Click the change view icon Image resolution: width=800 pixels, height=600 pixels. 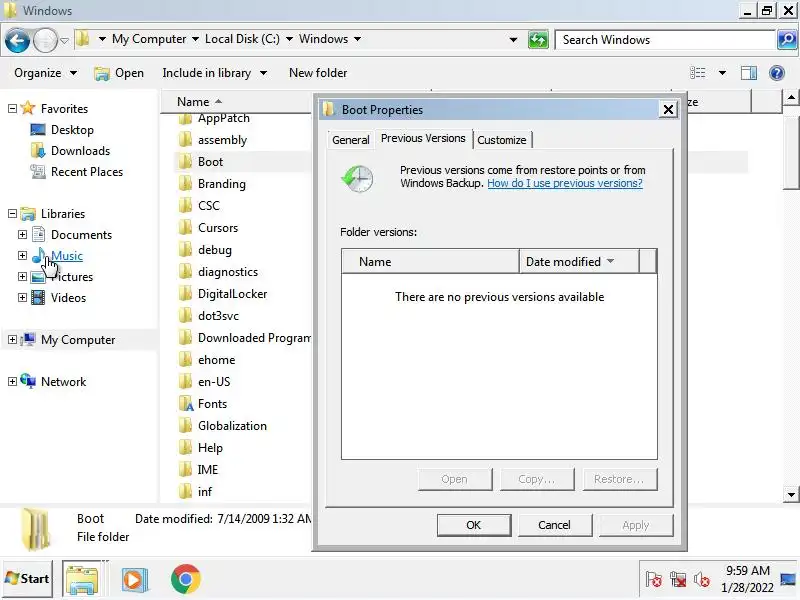pyautogui.click(x=697, y=73)
